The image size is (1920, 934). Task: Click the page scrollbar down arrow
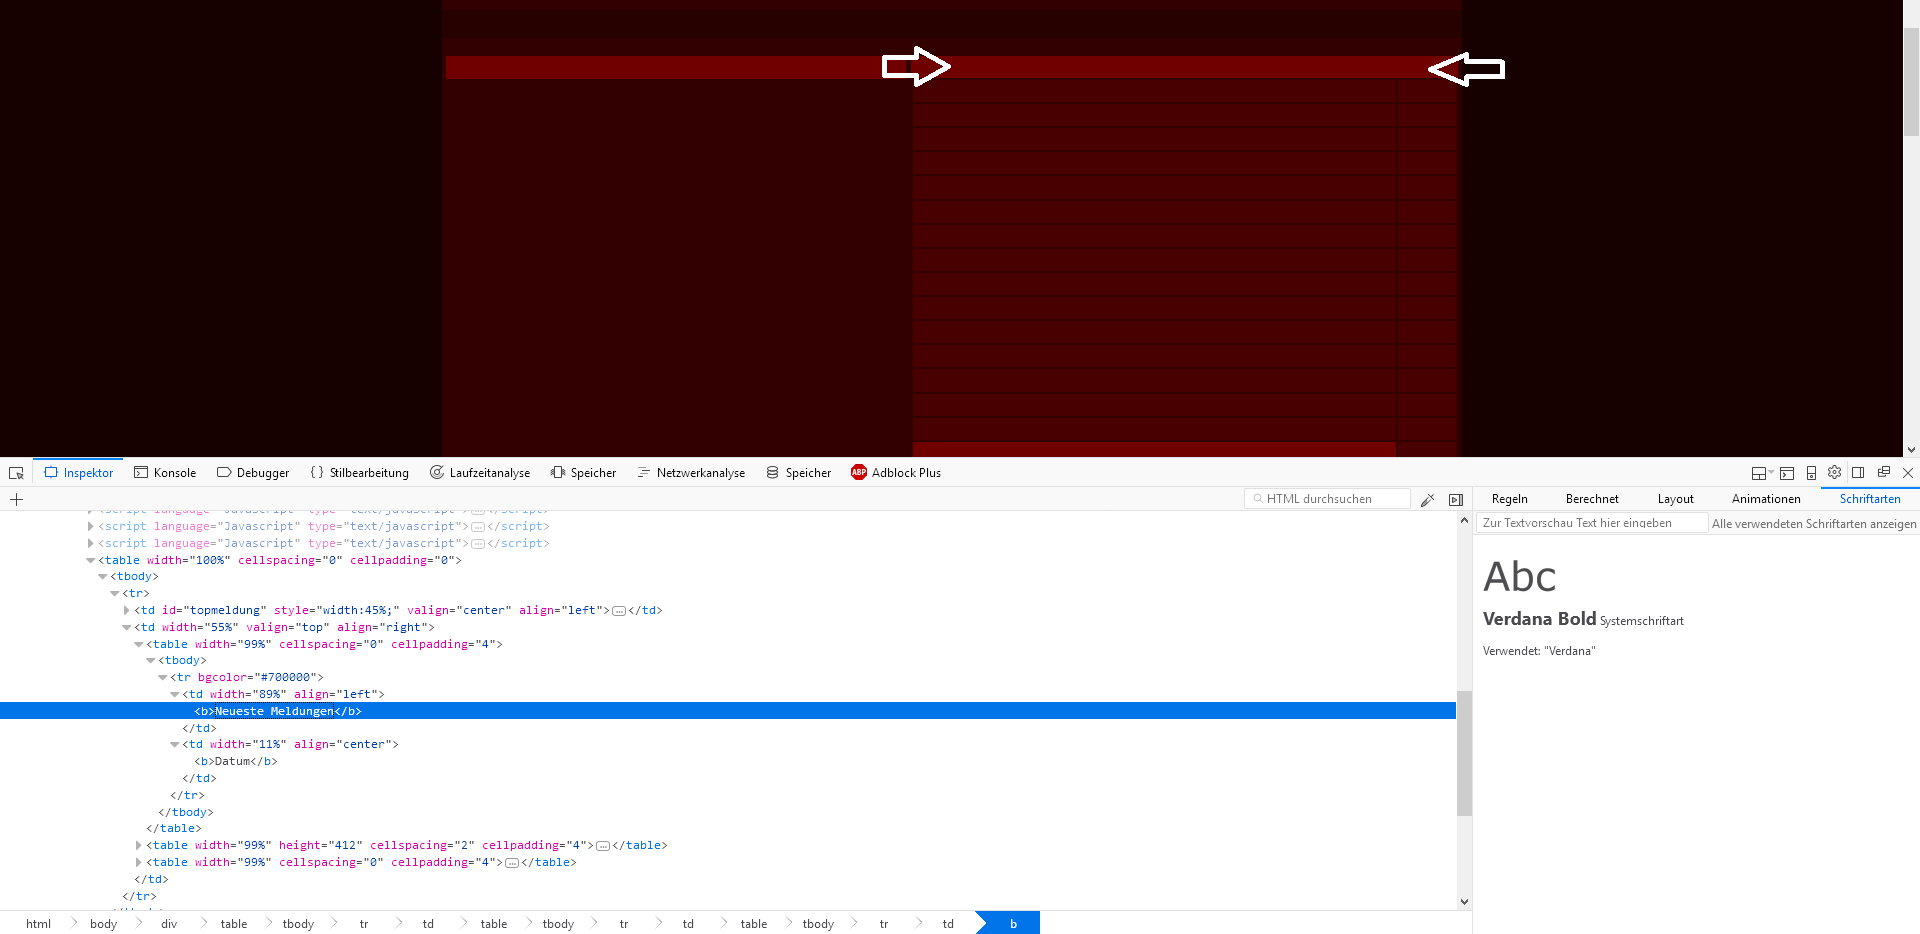[1911, 450]
